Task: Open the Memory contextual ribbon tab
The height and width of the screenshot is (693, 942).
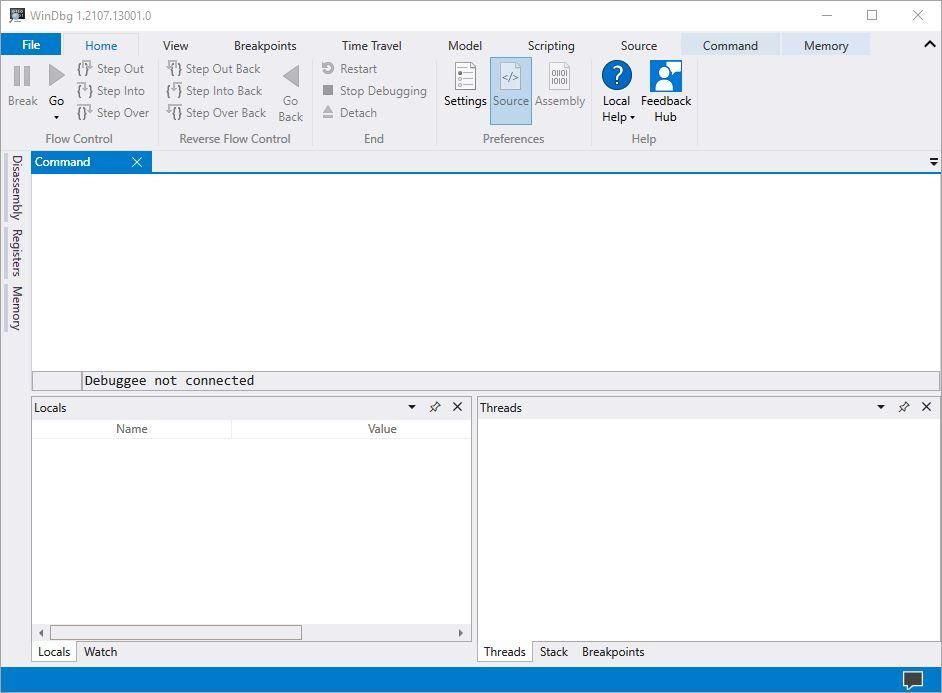Action: [825, 46]
